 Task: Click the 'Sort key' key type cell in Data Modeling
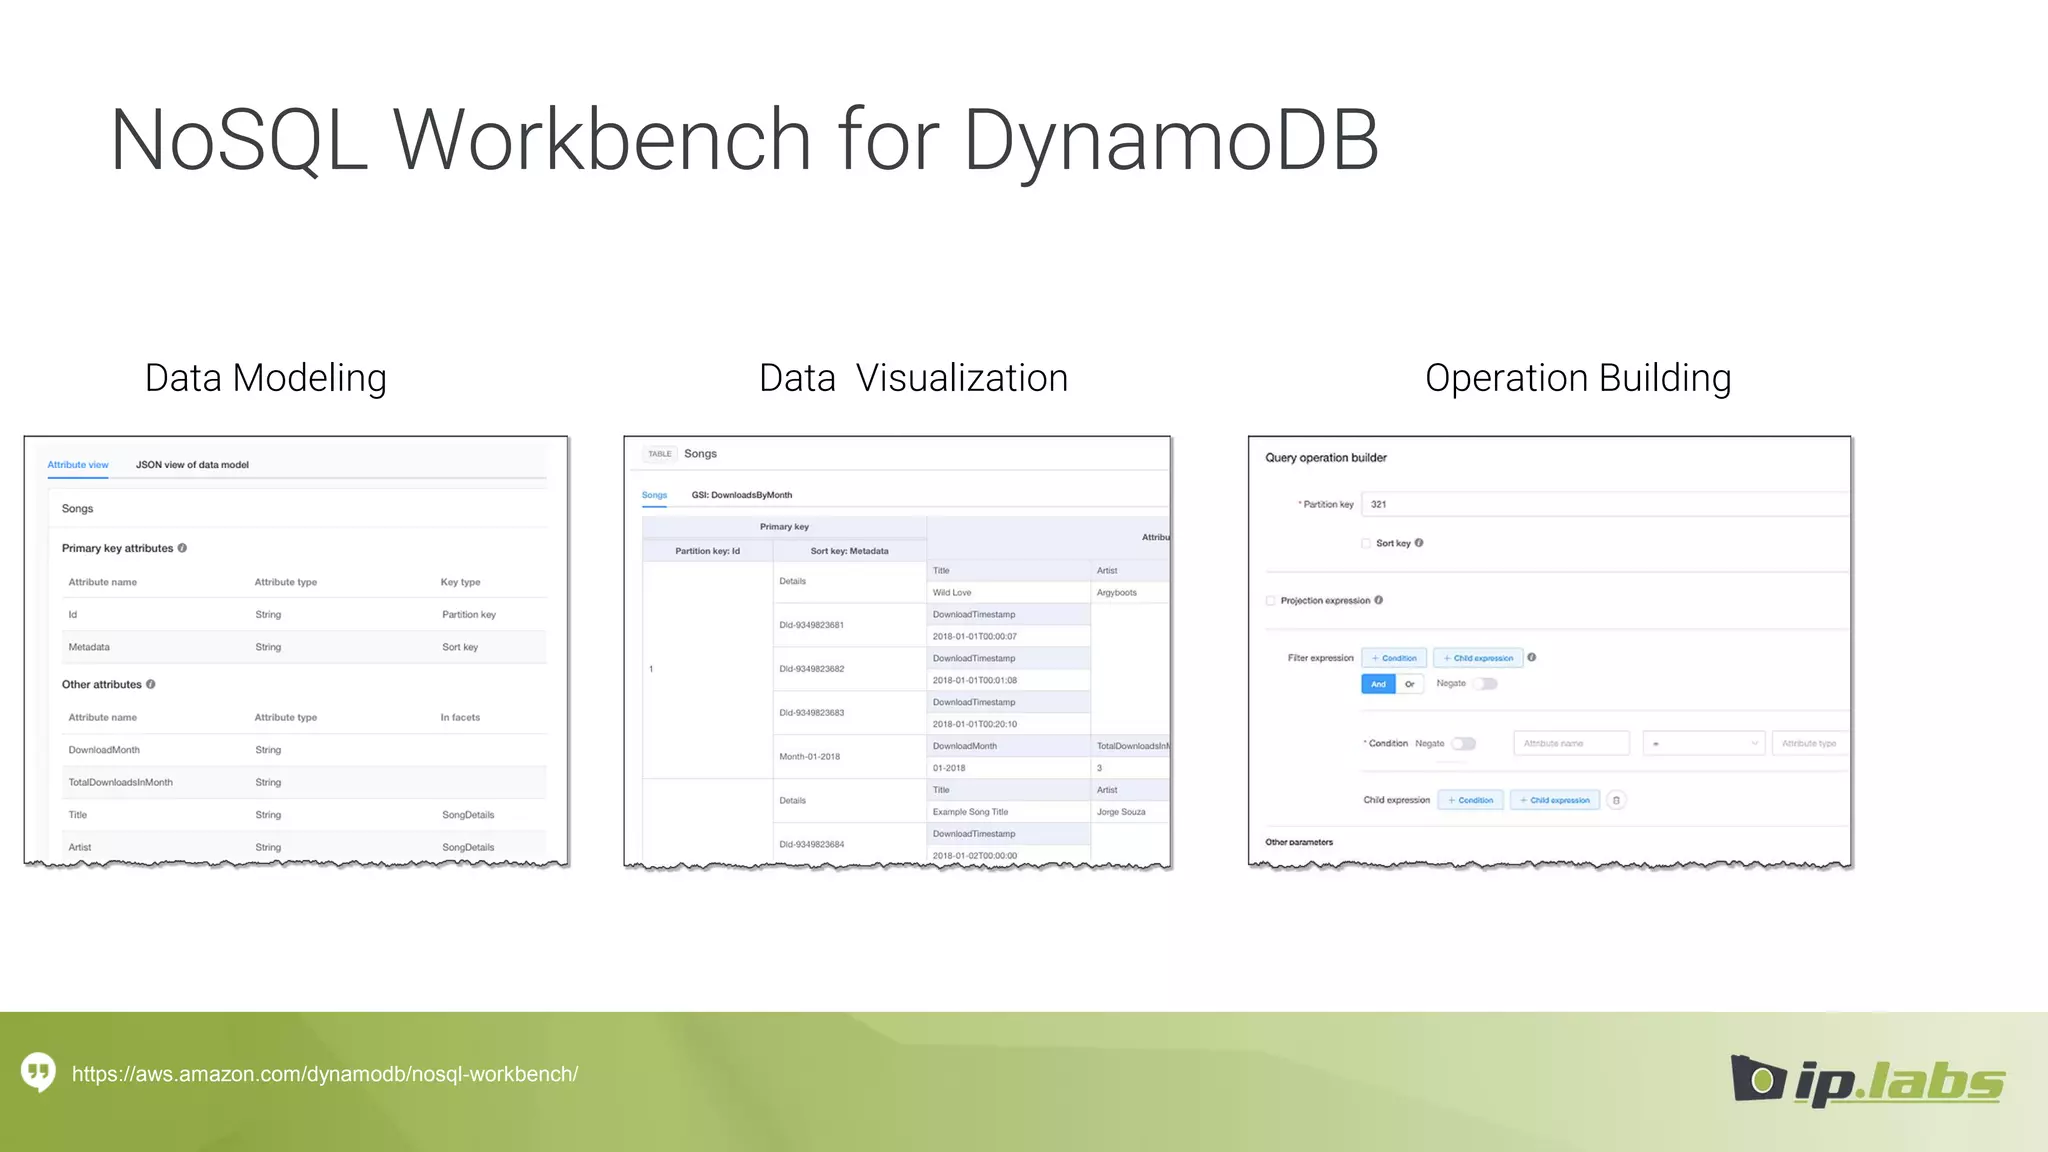point(460,647)
